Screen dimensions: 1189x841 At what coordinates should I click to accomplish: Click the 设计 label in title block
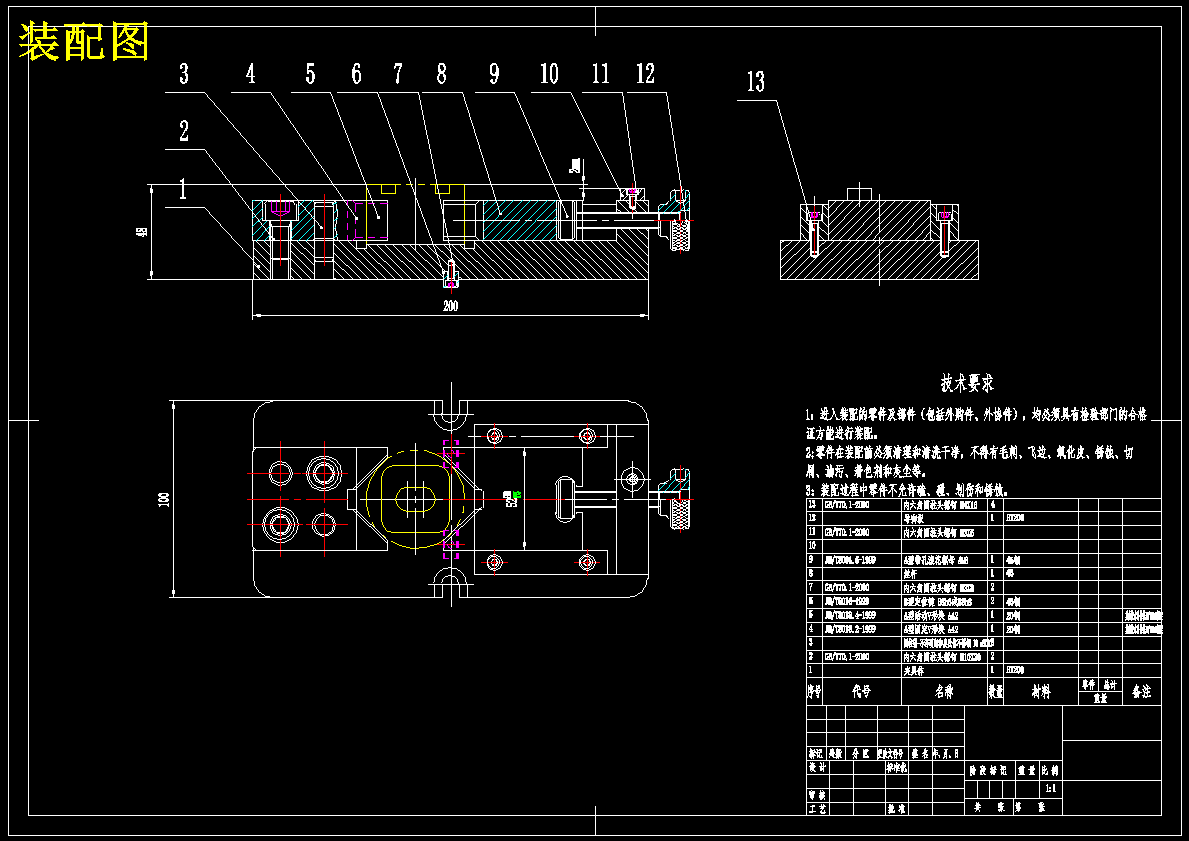[x=817, y=767]
